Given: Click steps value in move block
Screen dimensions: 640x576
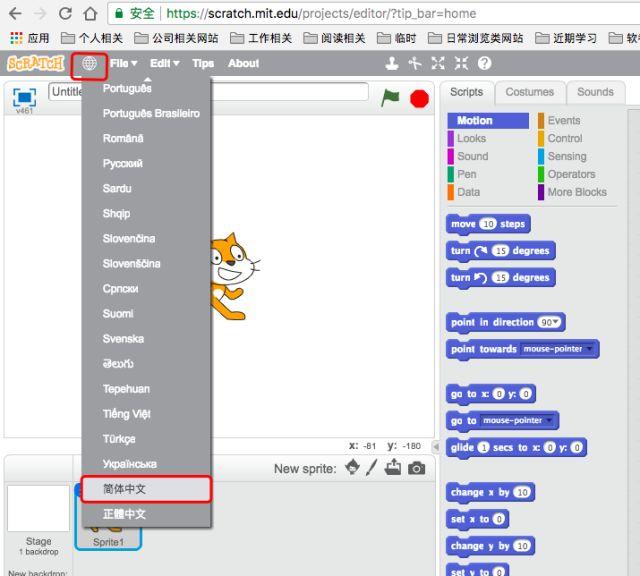Looking at the screenshot, I should click(x=488, y=224).
